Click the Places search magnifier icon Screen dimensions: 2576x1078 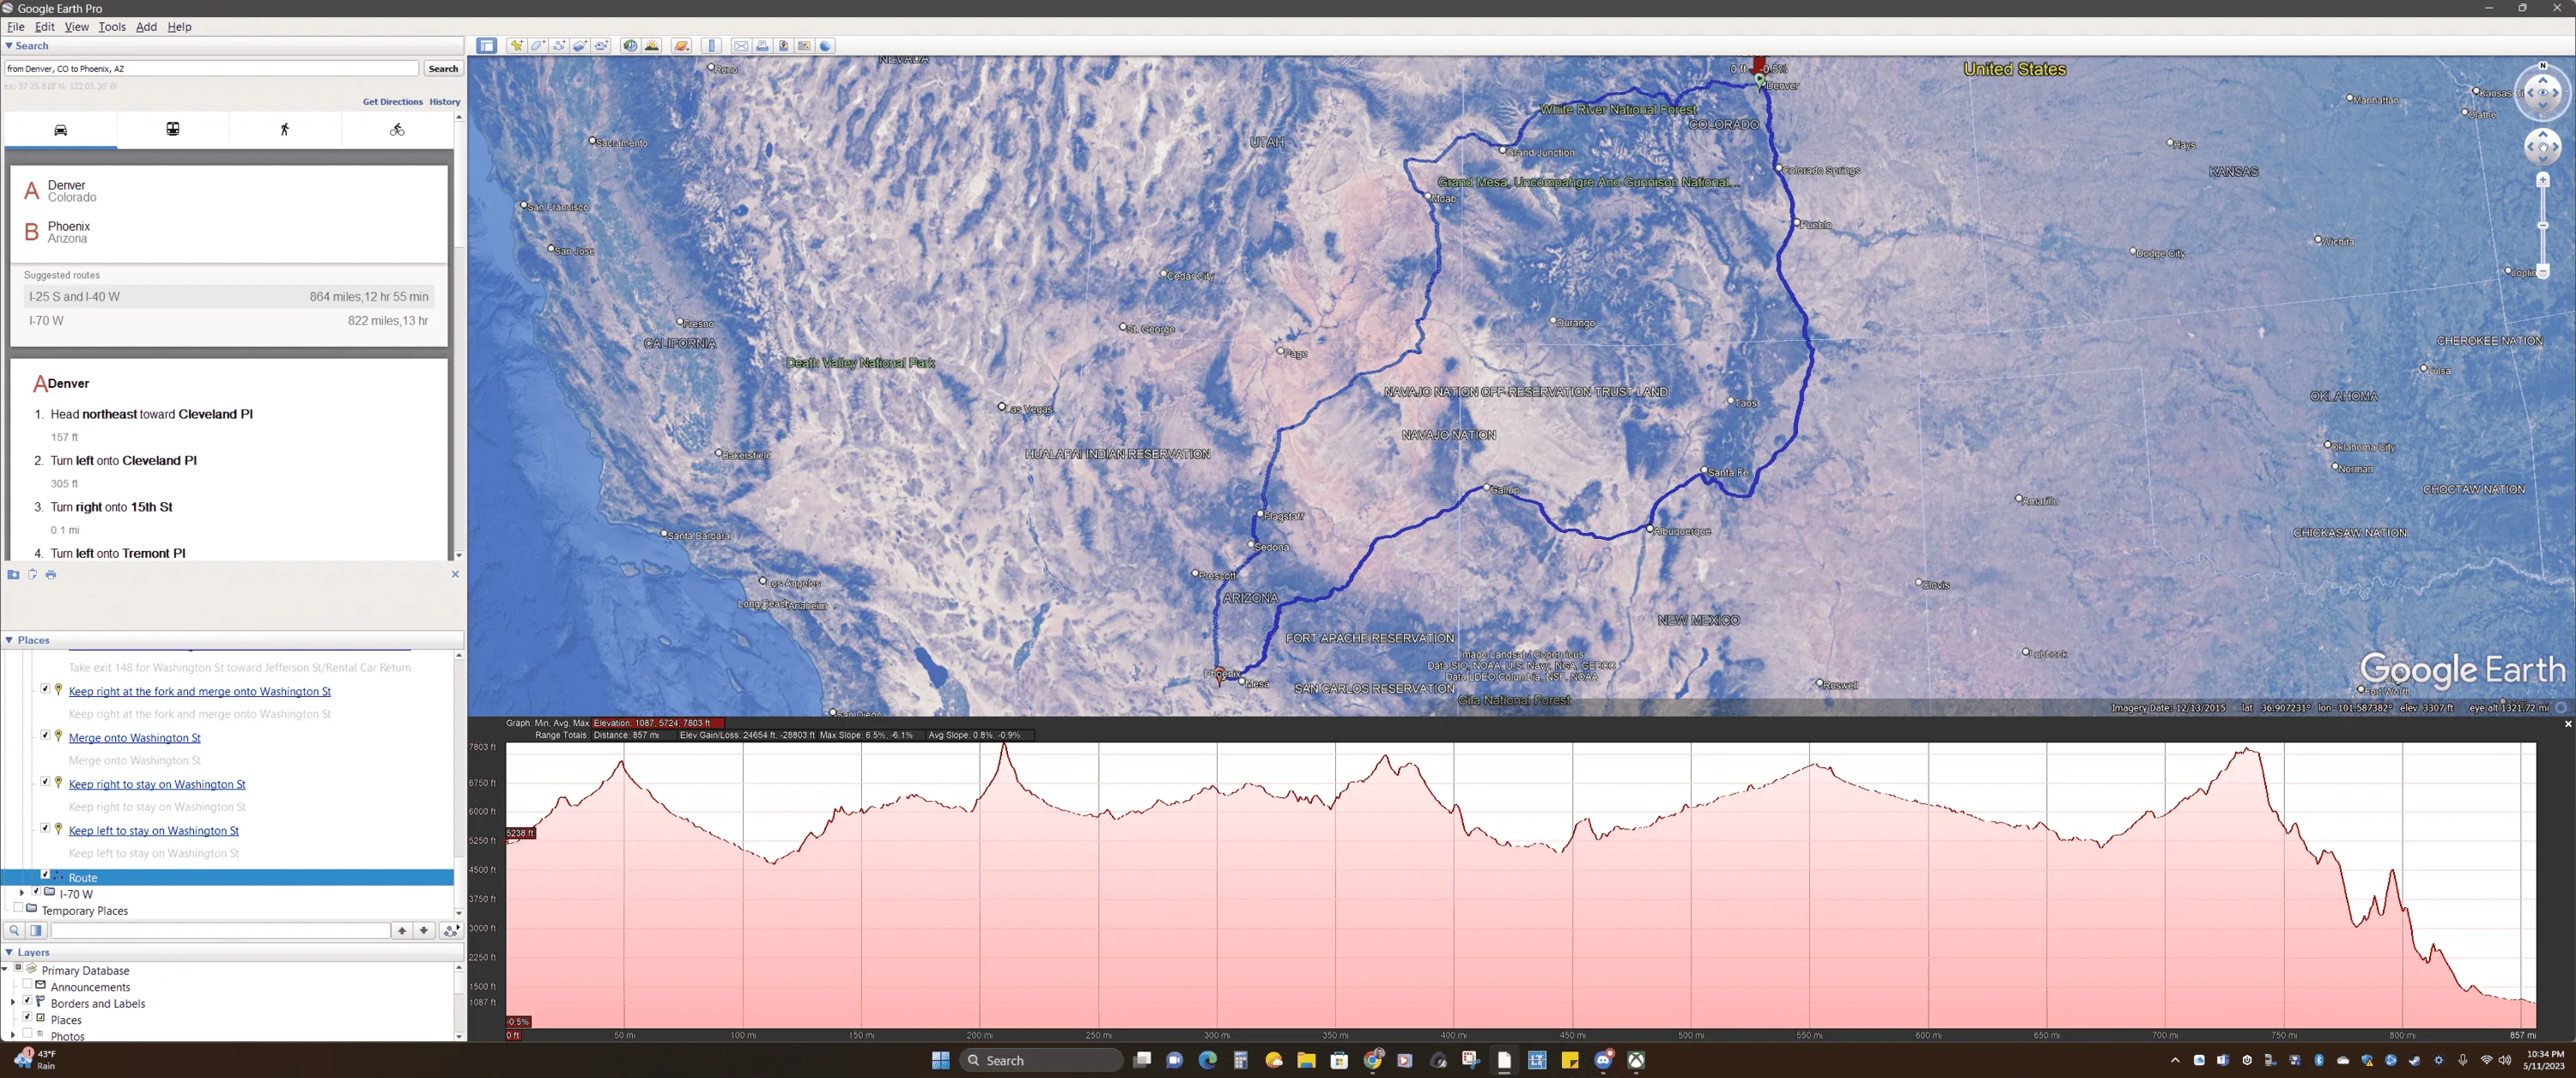[14, 931]
